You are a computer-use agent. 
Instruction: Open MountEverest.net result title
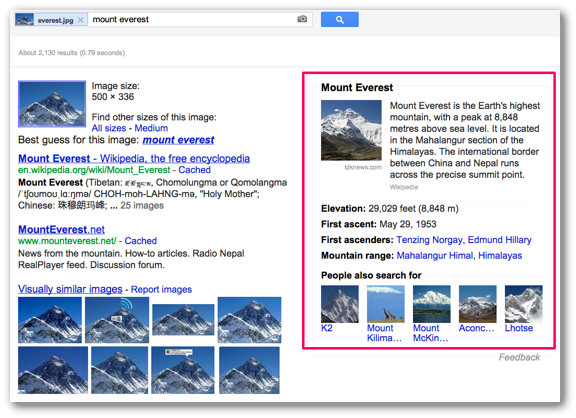click(x=61, y=230)
